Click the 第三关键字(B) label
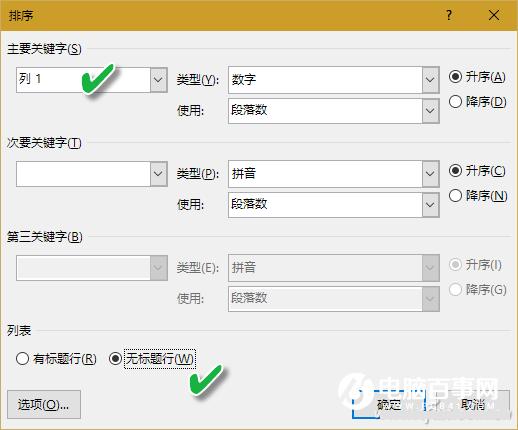Image resolution: width=518 pixels, height=430 pixels. pos(45,237)
